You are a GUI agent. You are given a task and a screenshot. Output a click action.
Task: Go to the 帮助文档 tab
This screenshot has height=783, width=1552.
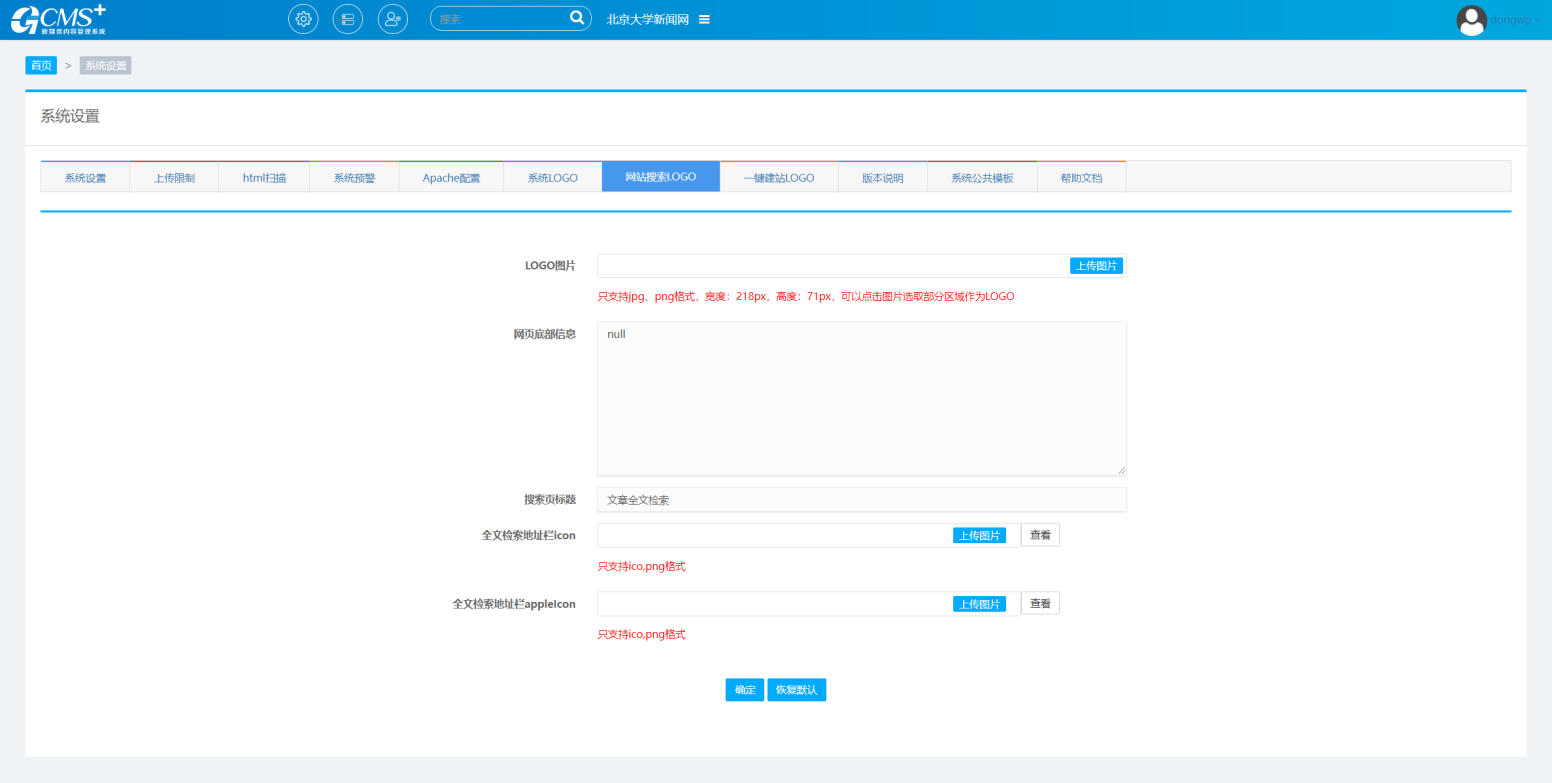click(x=1081, y=178)
